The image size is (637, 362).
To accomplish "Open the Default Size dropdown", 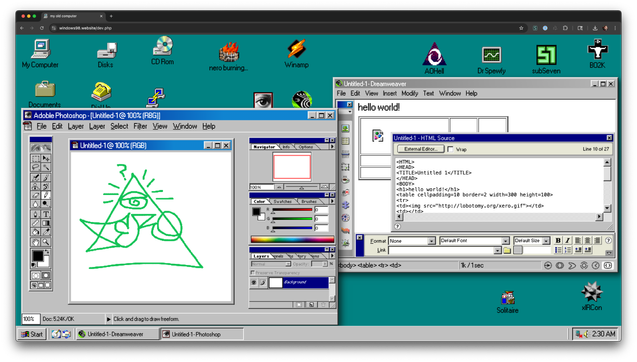I will [x=546, y=241].
